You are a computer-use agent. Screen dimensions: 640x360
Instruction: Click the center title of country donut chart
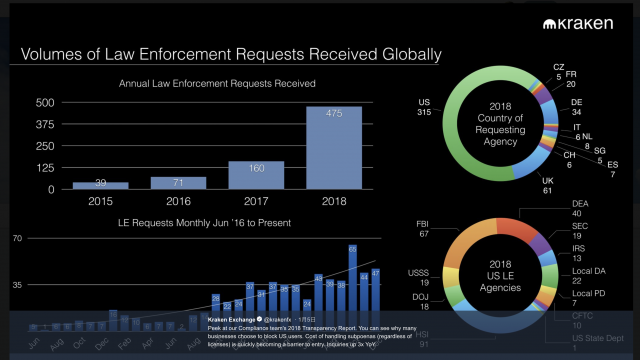click(500, 124)
